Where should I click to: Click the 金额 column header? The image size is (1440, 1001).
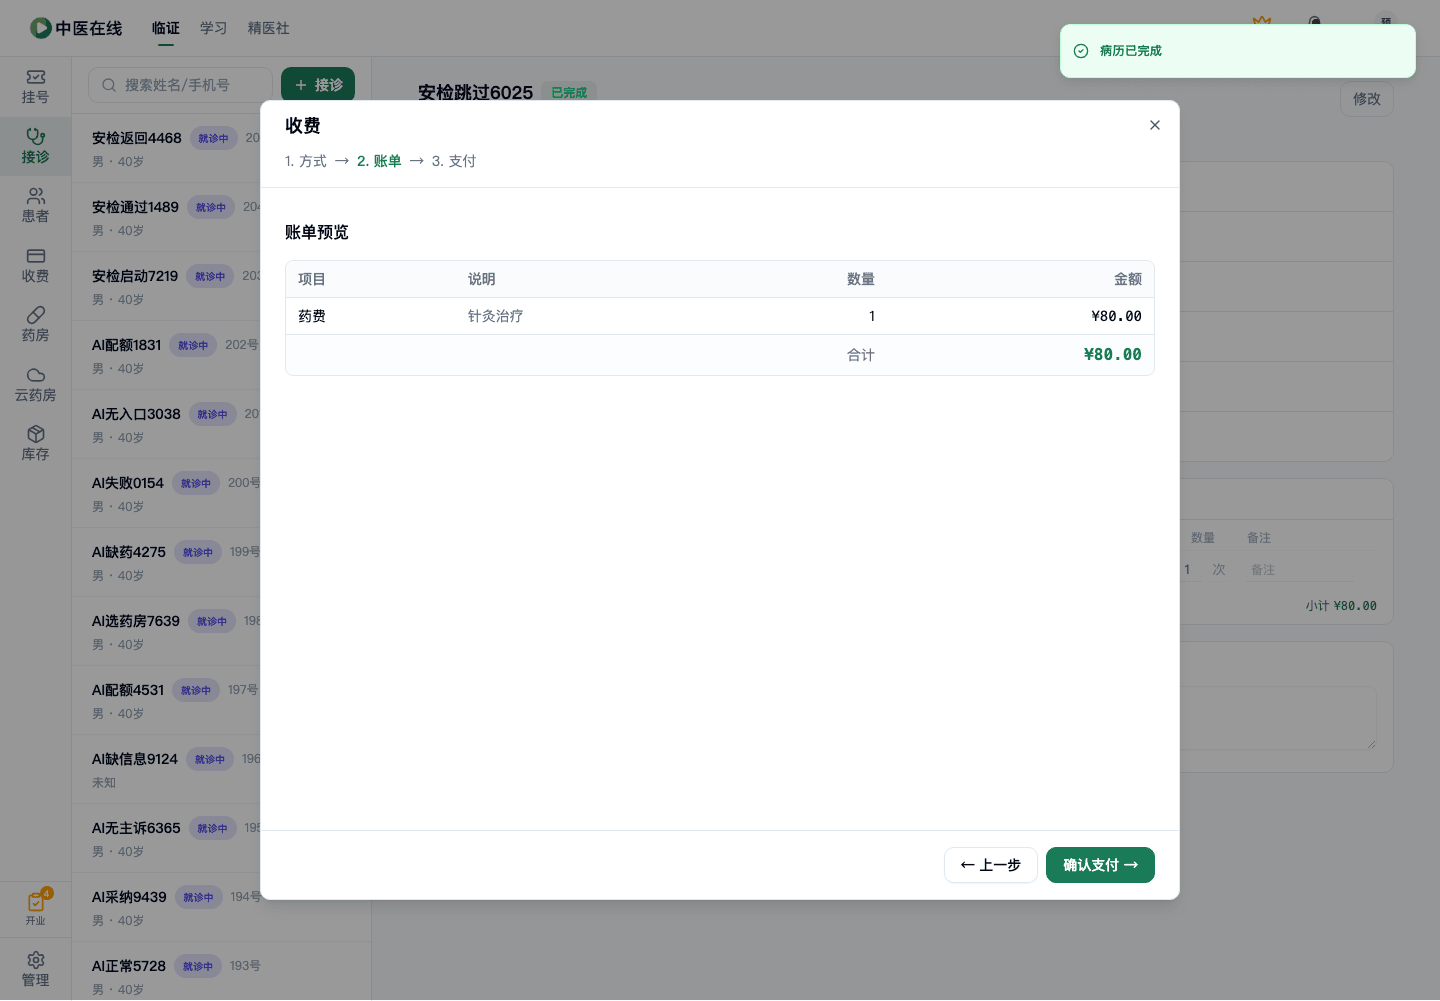1128,279
